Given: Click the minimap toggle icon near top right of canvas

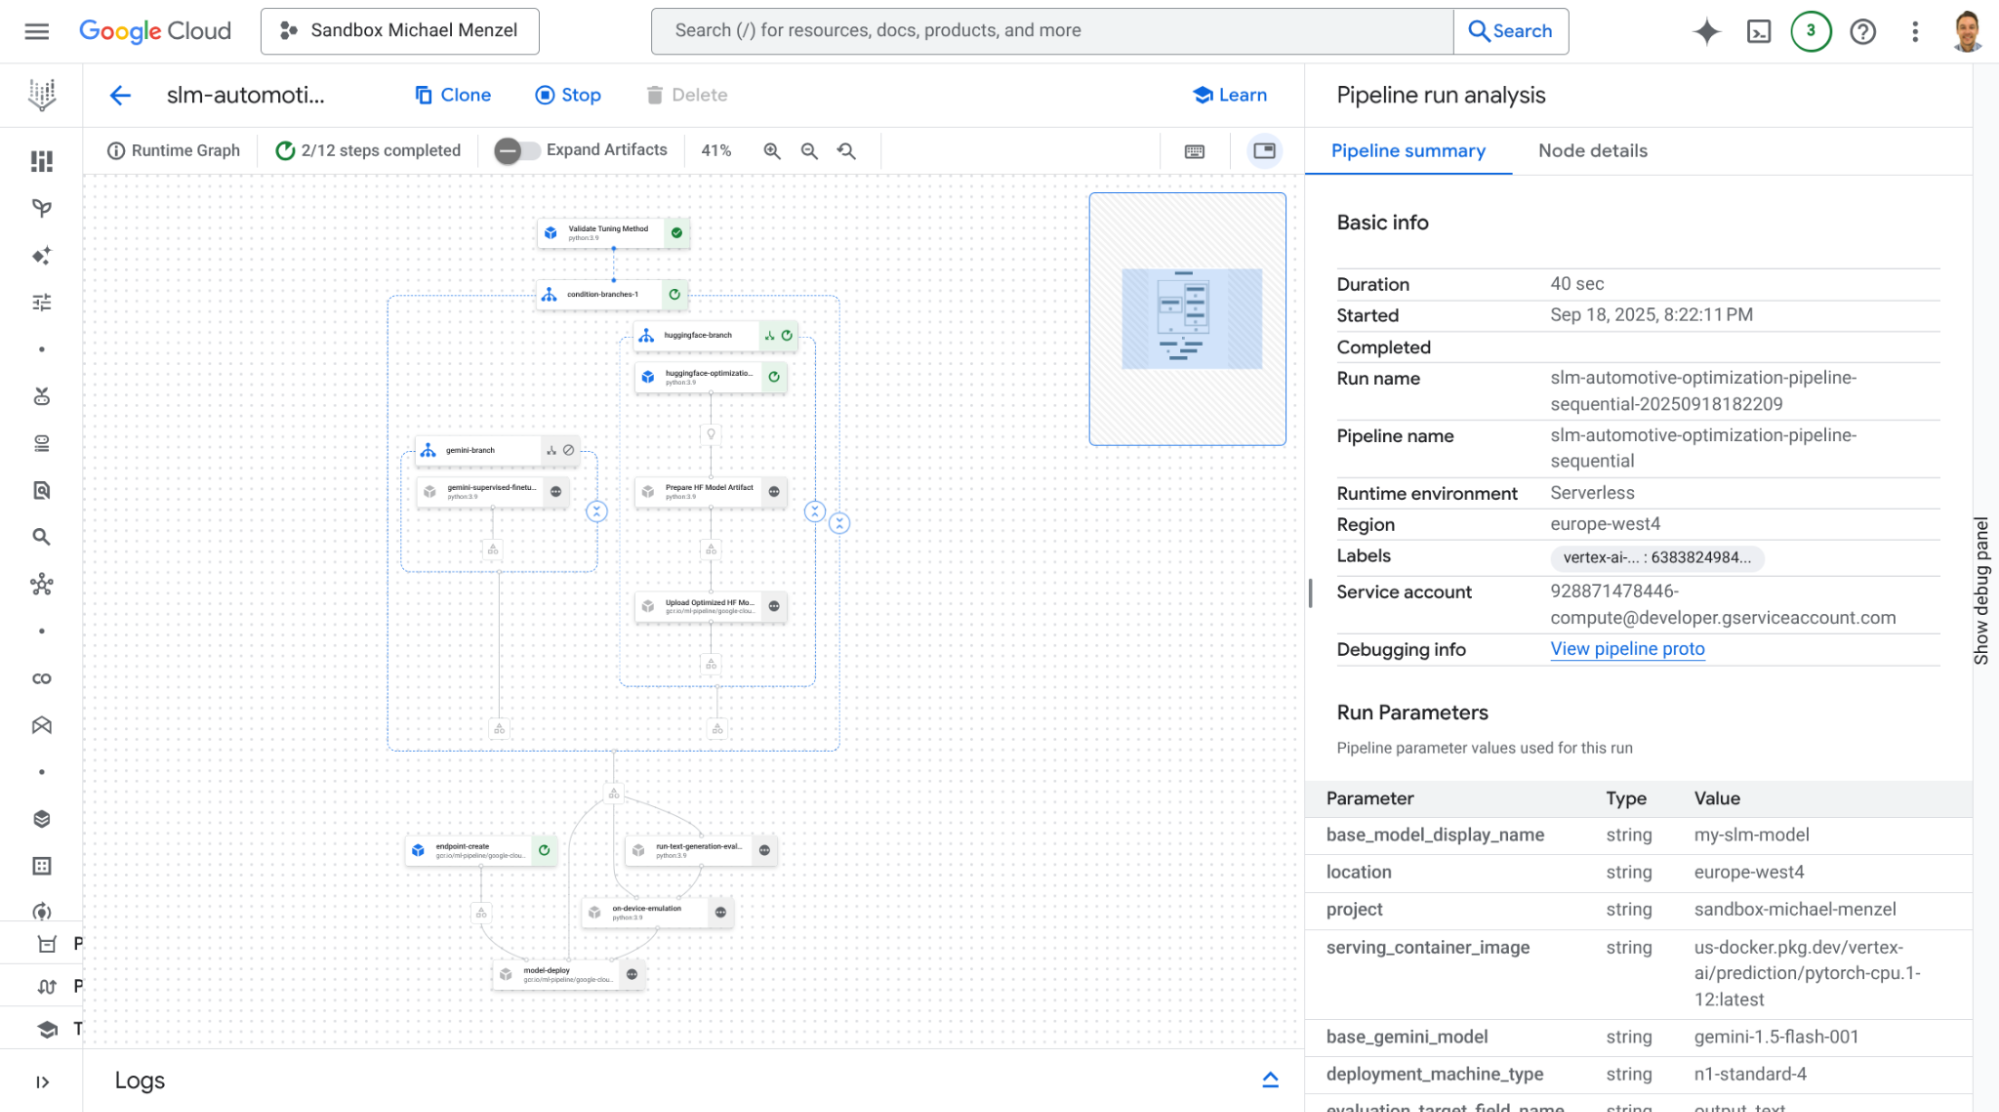Looking at the screenshot, I should click(x=1263, y=151).
